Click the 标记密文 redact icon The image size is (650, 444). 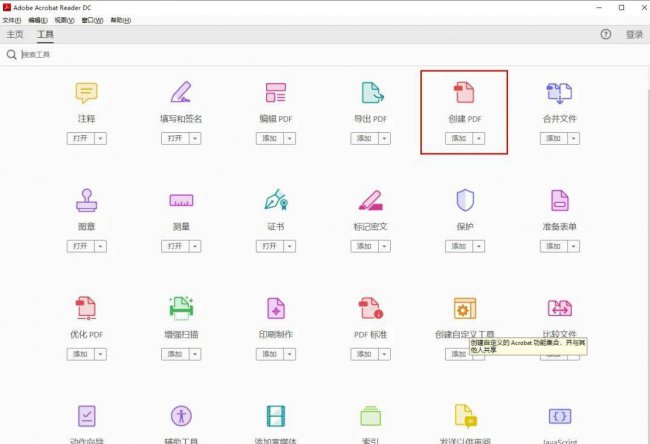[x=371, y=200]
